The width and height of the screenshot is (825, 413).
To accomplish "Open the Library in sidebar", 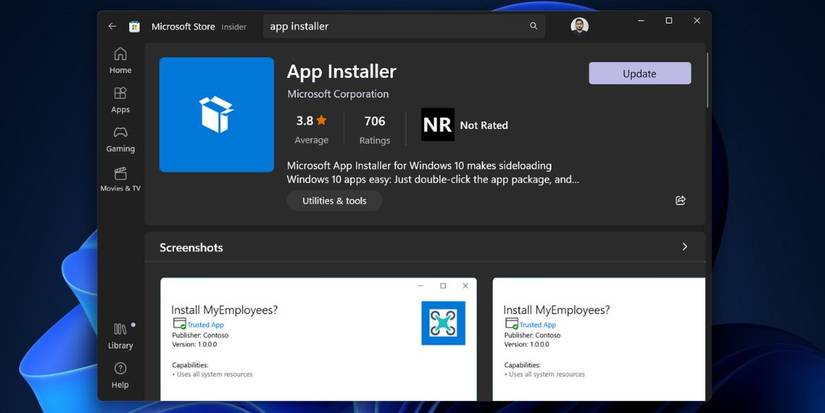I will 120,336.
